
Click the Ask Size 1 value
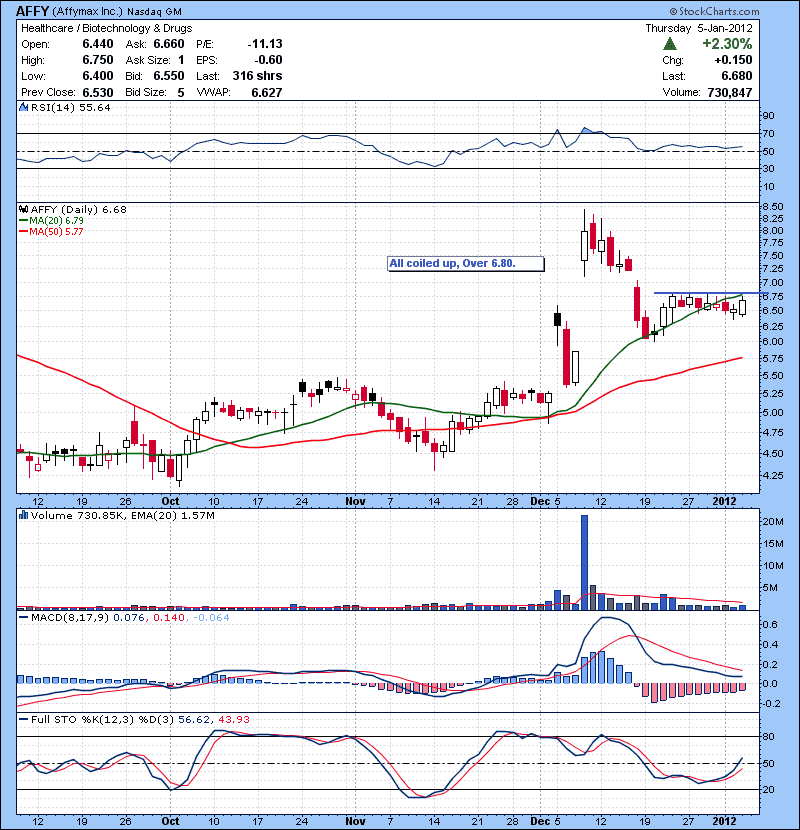tap(181, 60)
